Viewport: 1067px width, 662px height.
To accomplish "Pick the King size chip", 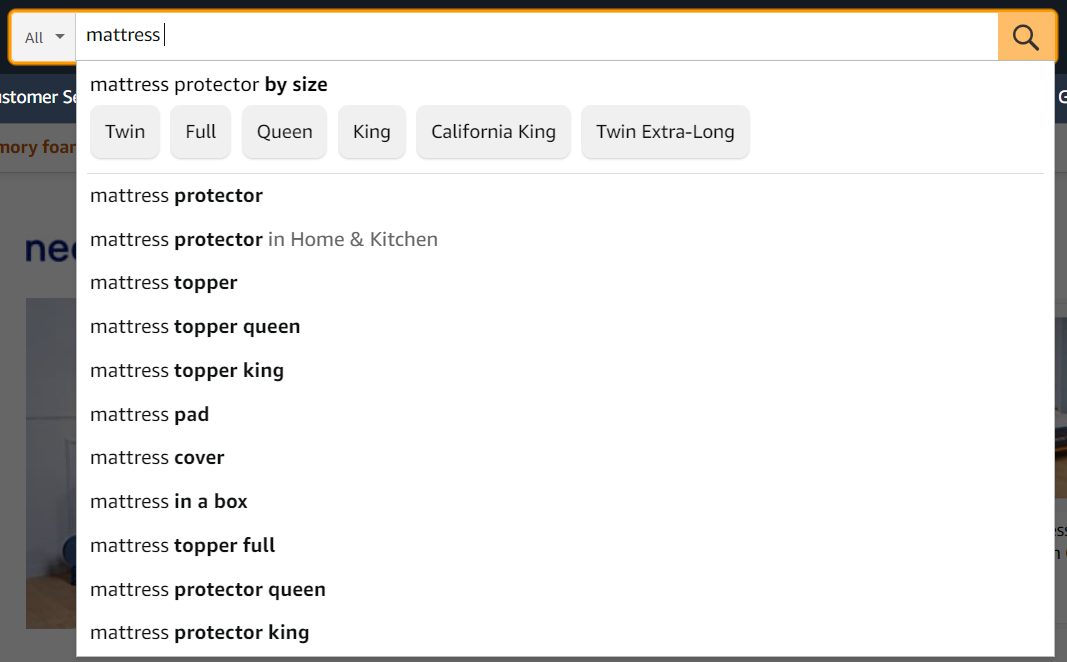I will click(371, 132).
